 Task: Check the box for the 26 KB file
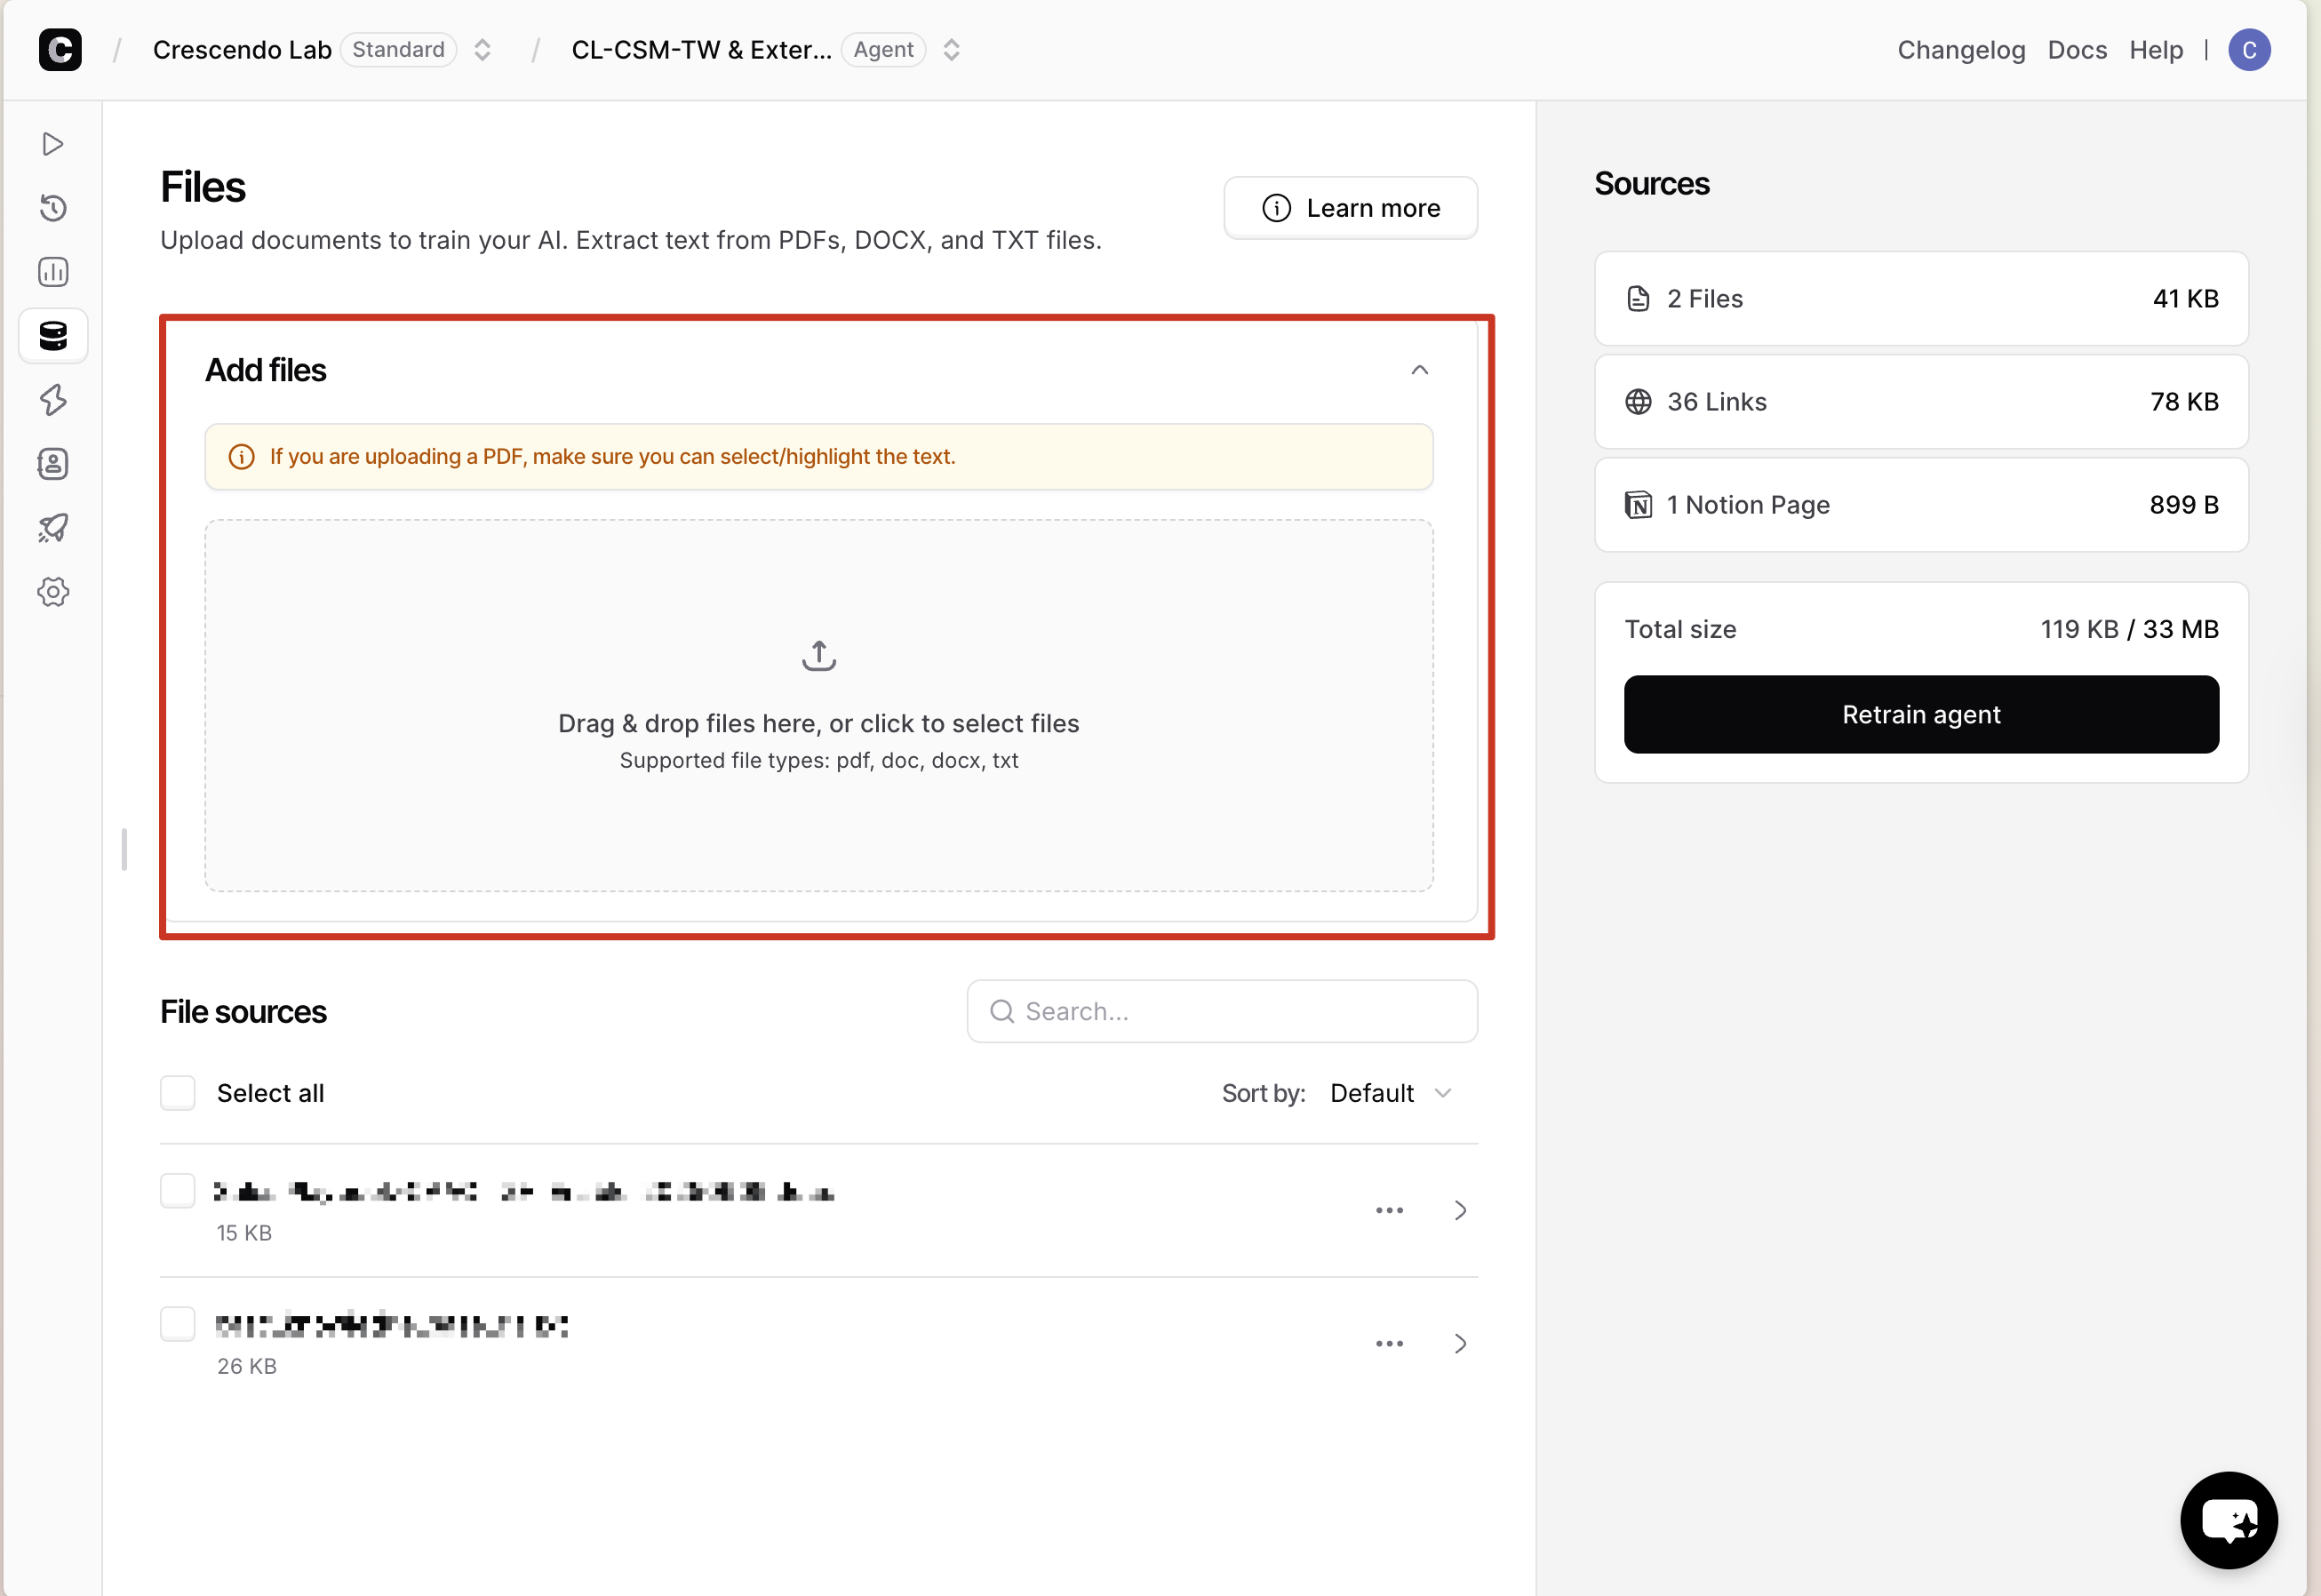178,1324
